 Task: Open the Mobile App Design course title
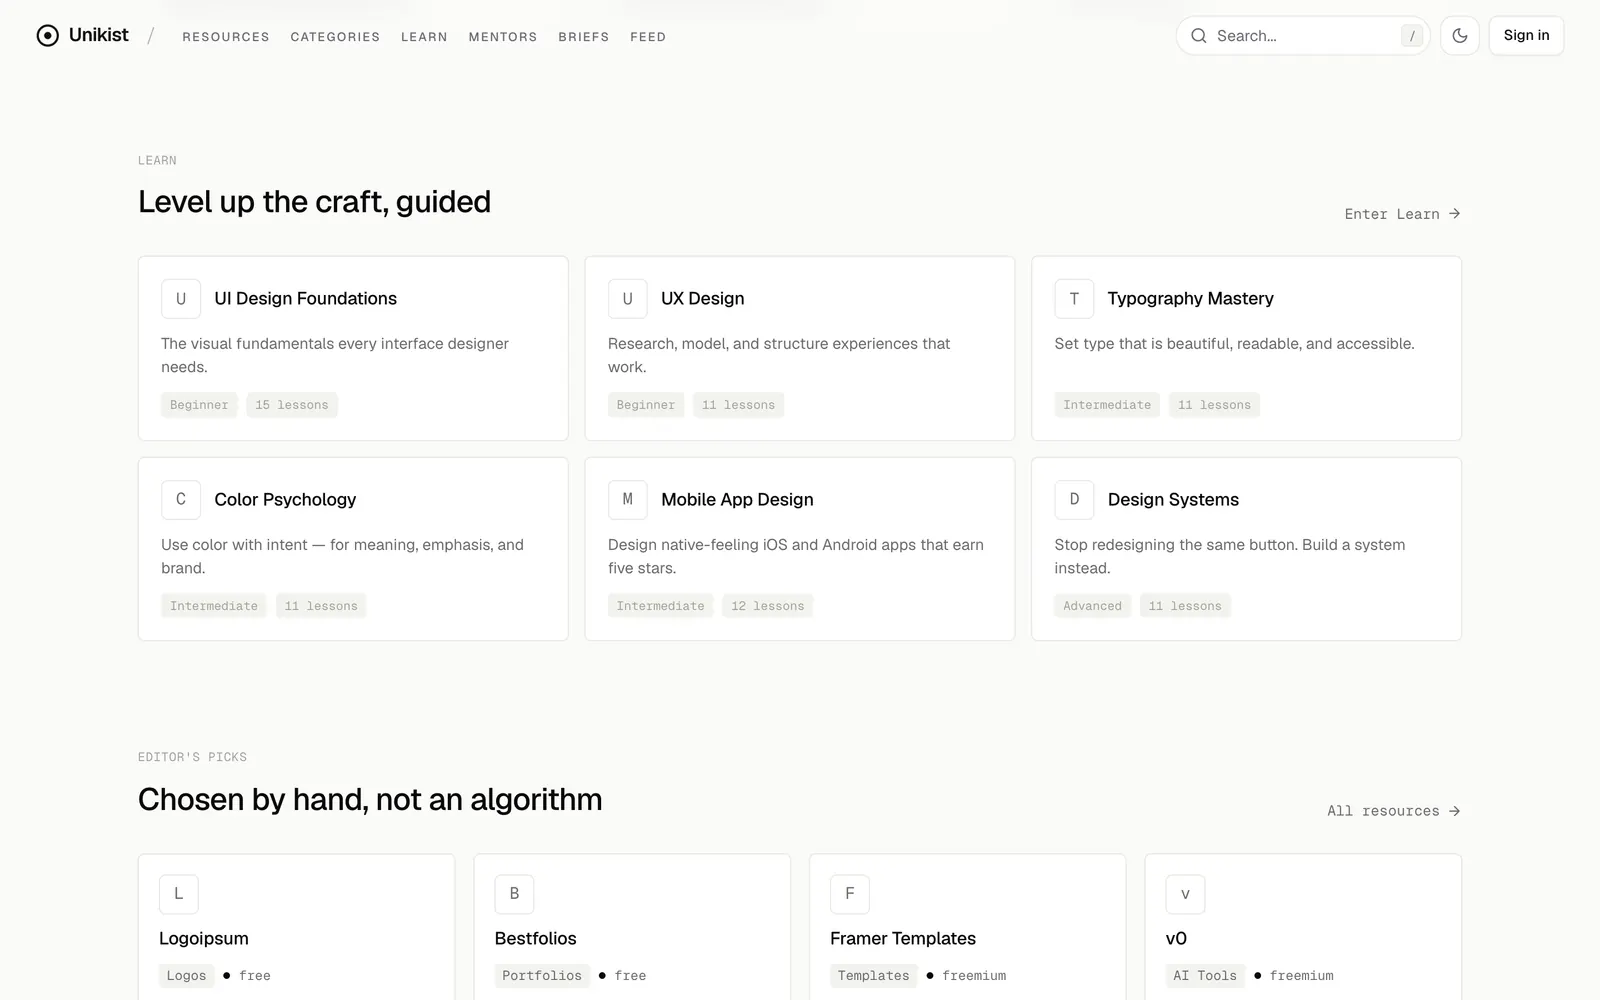(x=737, y=500)
